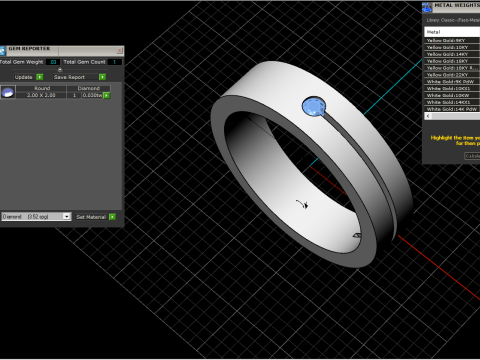Click the gem quantity '1' cell
Screen dimensions: 480x360
74,95
